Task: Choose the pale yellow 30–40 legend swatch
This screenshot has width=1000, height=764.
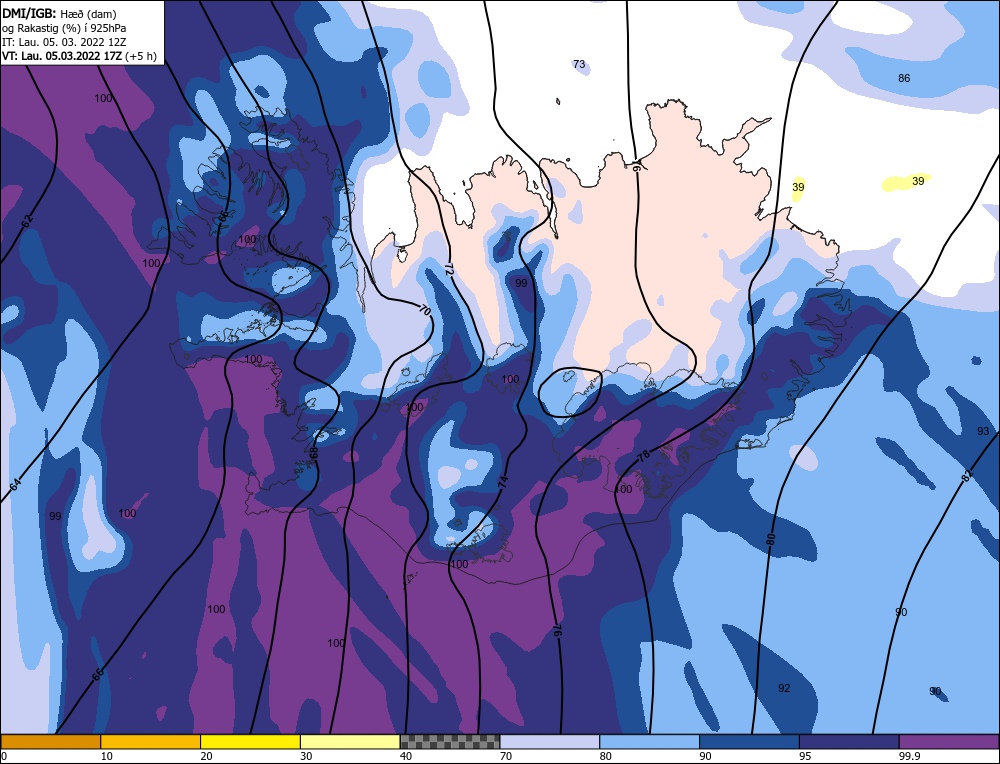Action: 350,742
